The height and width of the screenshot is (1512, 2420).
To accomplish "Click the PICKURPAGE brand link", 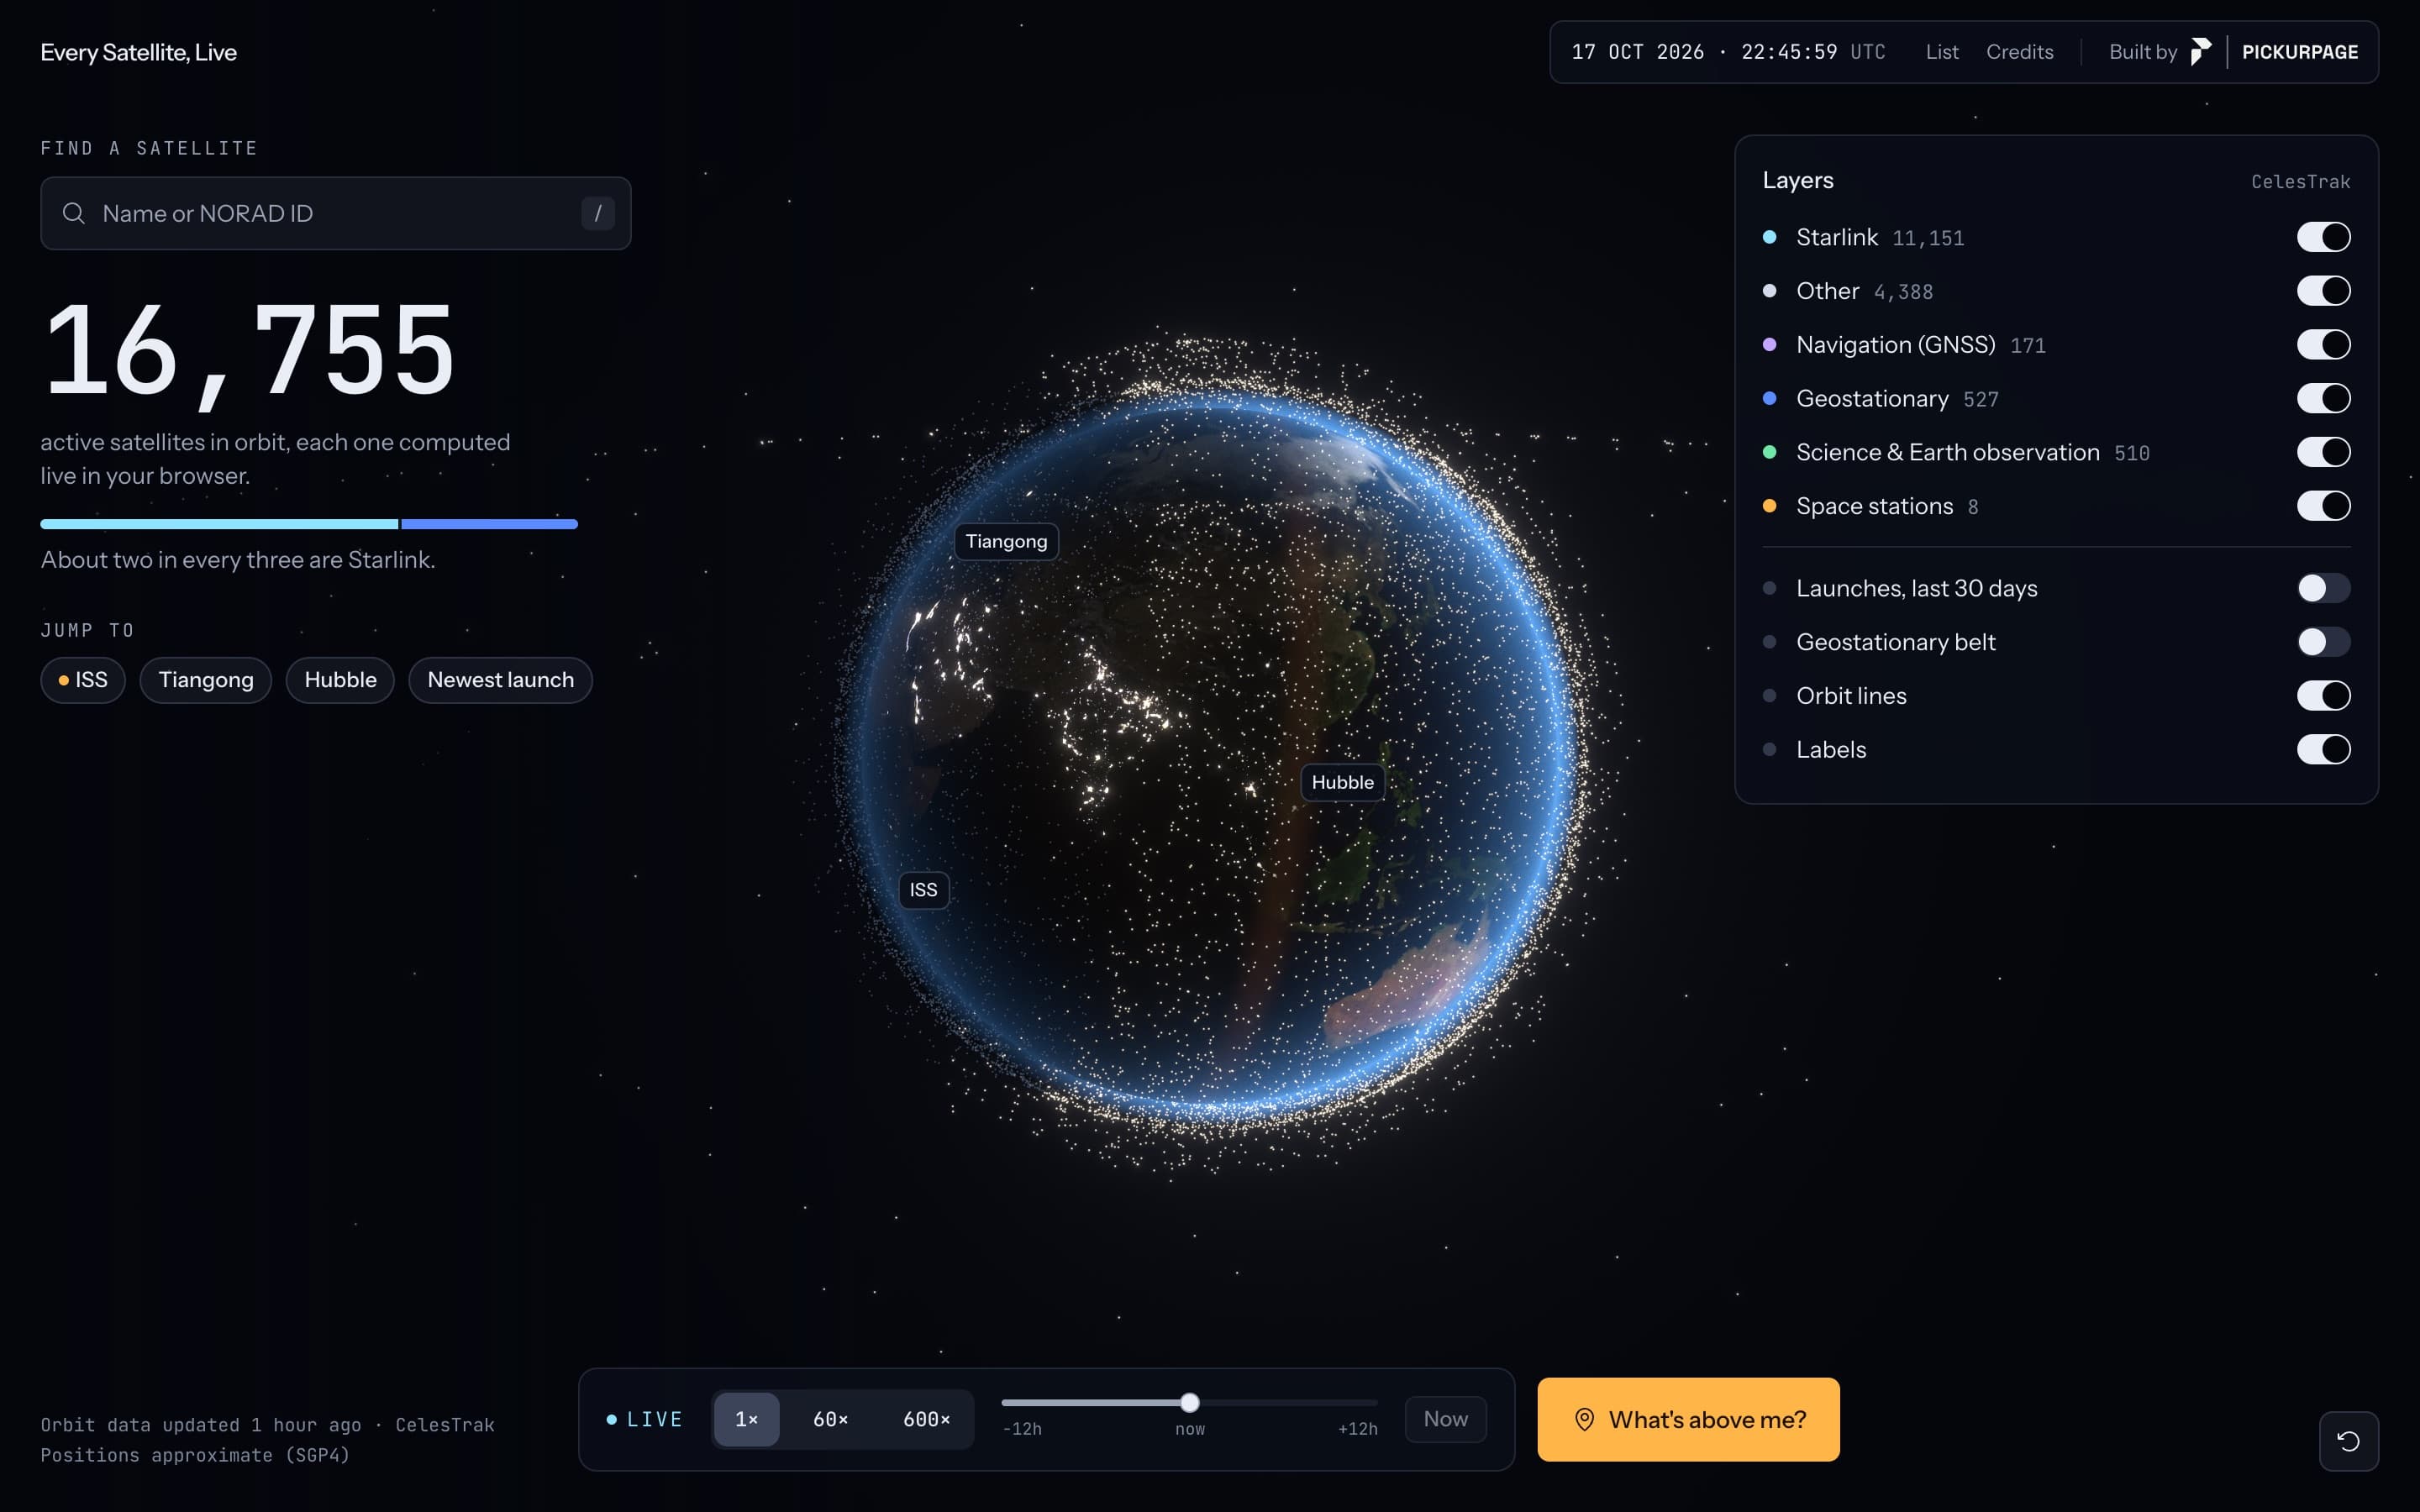I will (2299, 52).
